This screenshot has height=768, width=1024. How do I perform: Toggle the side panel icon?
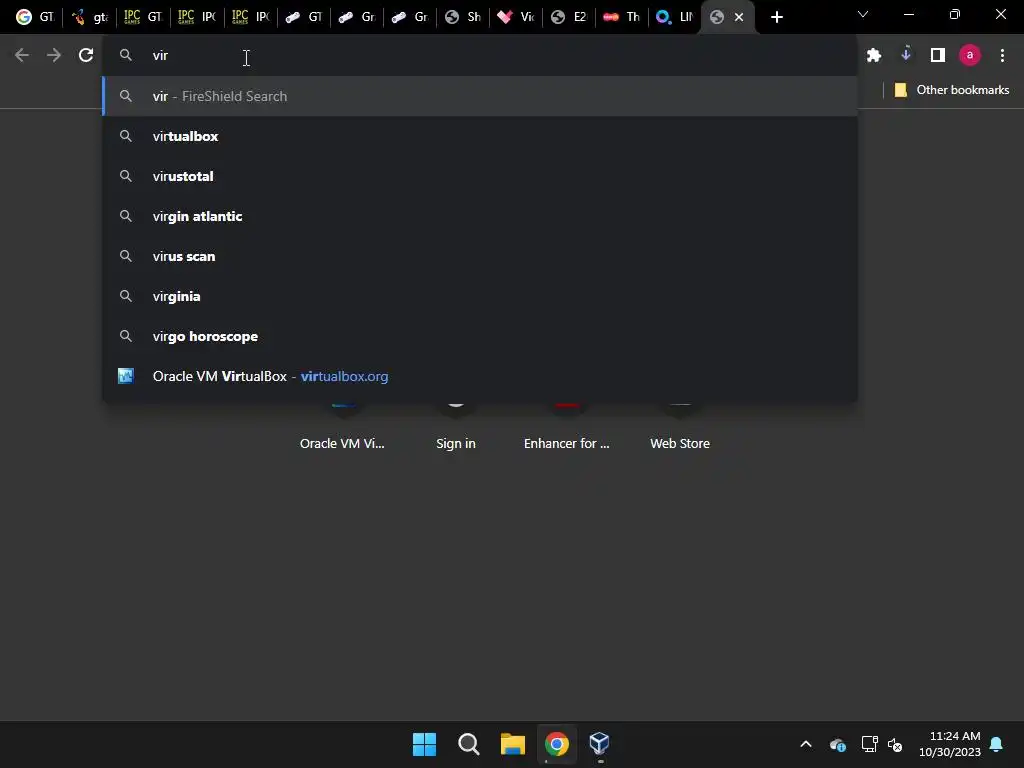[x=938, y=56]
